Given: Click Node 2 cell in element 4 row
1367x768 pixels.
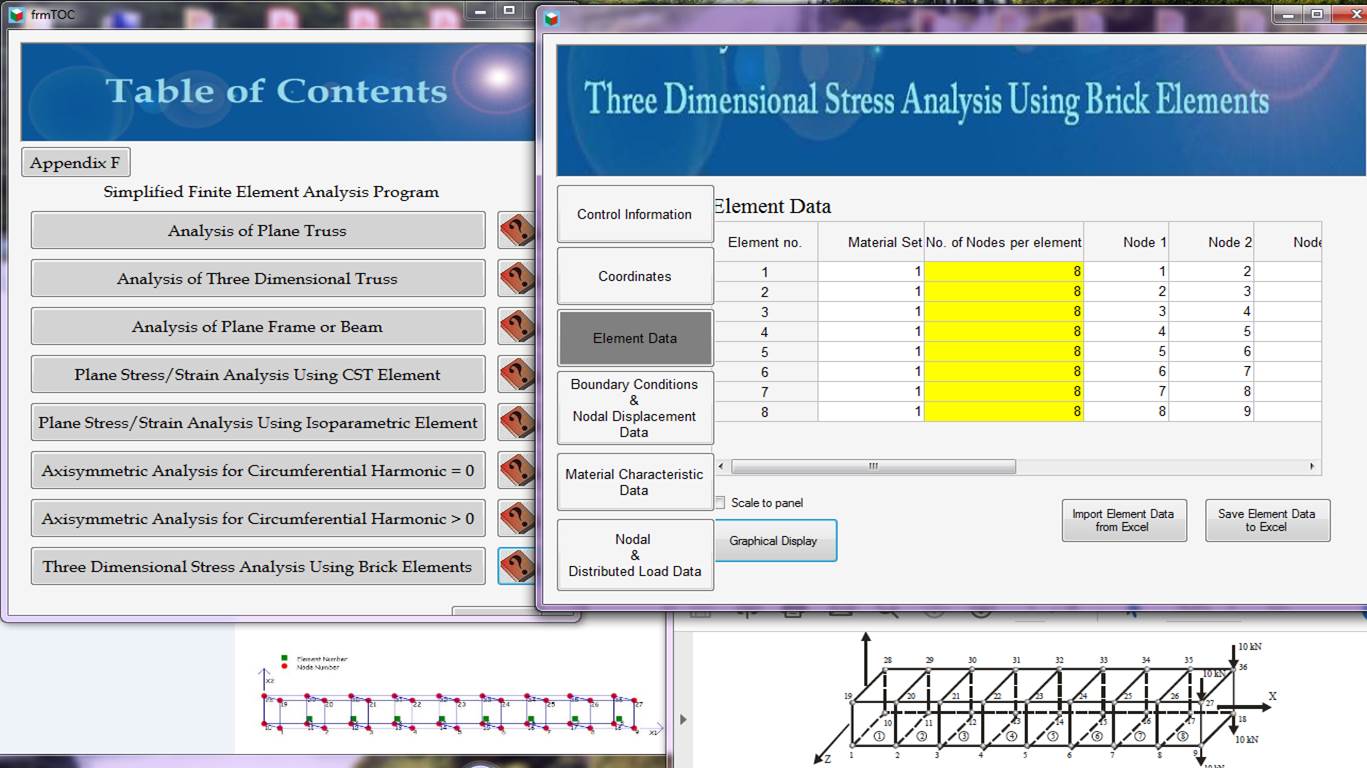Looking at the screenshot, I should [x=1211, y=332].
